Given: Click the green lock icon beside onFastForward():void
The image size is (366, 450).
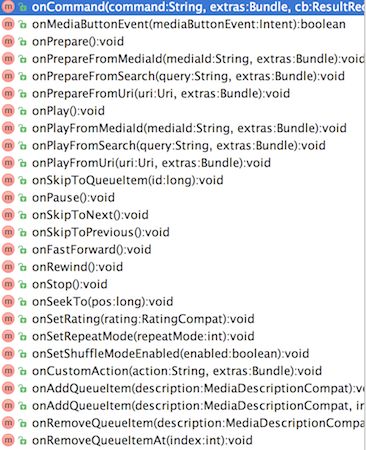Looking at the screenshot, I should pos(22,249).
